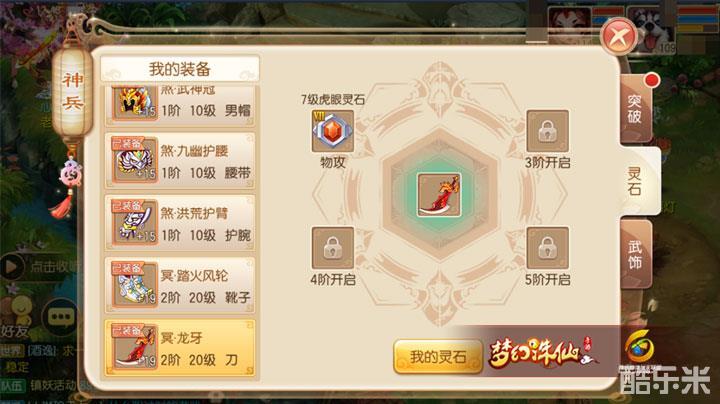Close the 神兵 panel with red X
This screenshot has width=720, height=404.
619,36
